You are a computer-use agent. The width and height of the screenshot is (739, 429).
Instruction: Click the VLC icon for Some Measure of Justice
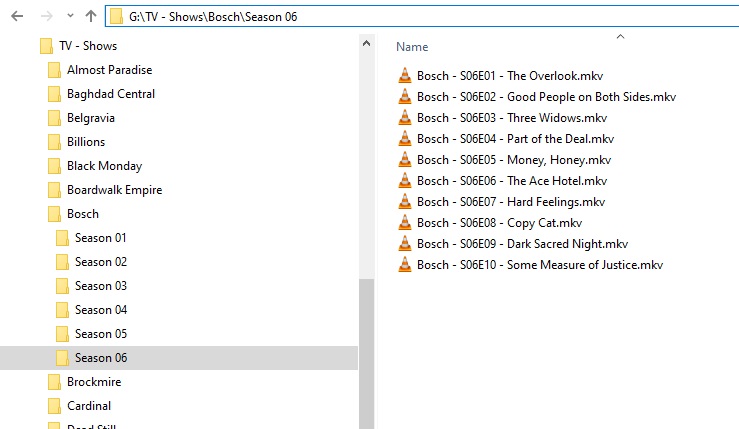[404, 264]
